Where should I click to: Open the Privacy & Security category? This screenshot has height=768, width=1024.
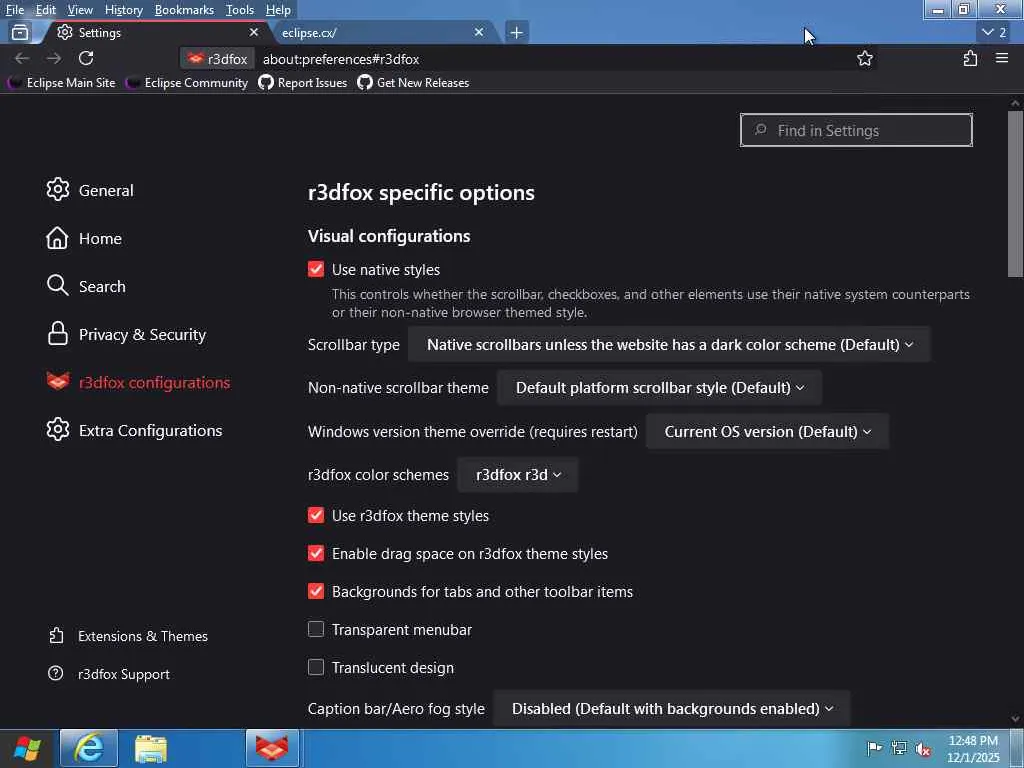click(126, 334)
